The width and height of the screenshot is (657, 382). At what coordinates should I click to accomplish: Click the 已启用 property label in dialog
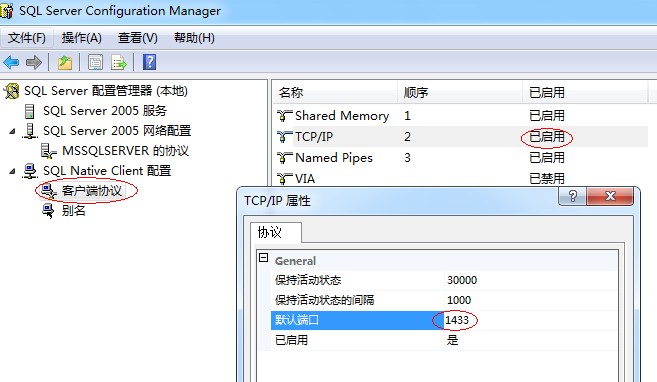[x=291, y=340]
